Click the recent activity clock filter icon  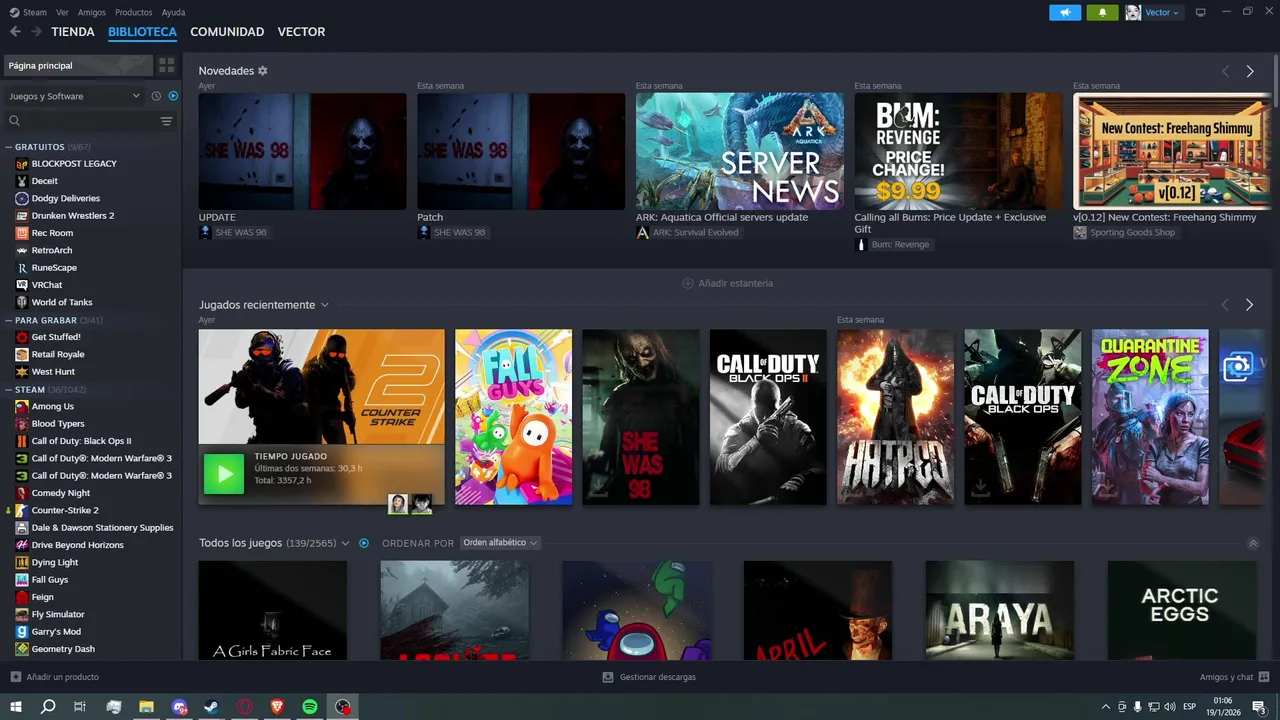click(156, 96)
